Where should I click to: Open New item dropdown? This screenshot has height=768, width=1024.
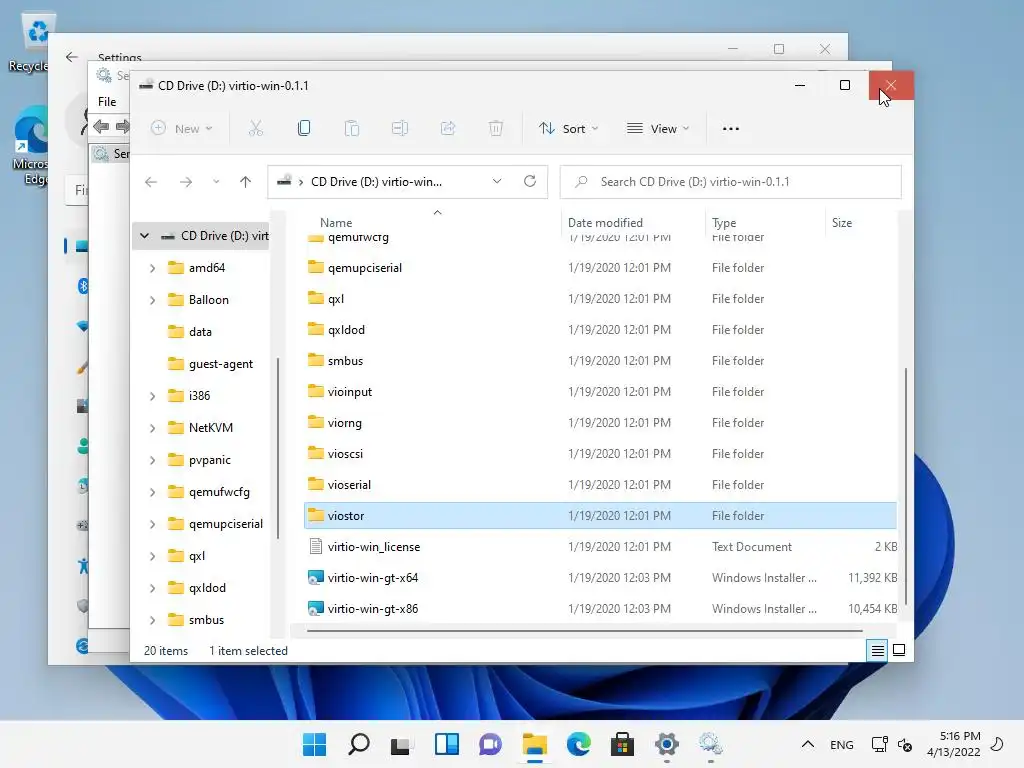182,129
